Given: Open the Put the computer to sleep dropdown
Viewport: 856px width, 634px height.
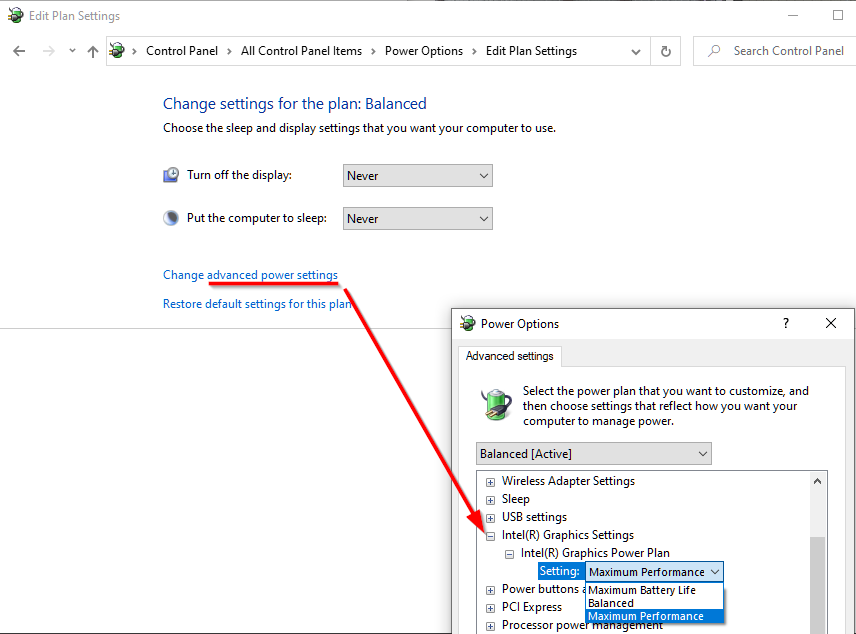Looking at the screenshot, I should tap(418, 218).
